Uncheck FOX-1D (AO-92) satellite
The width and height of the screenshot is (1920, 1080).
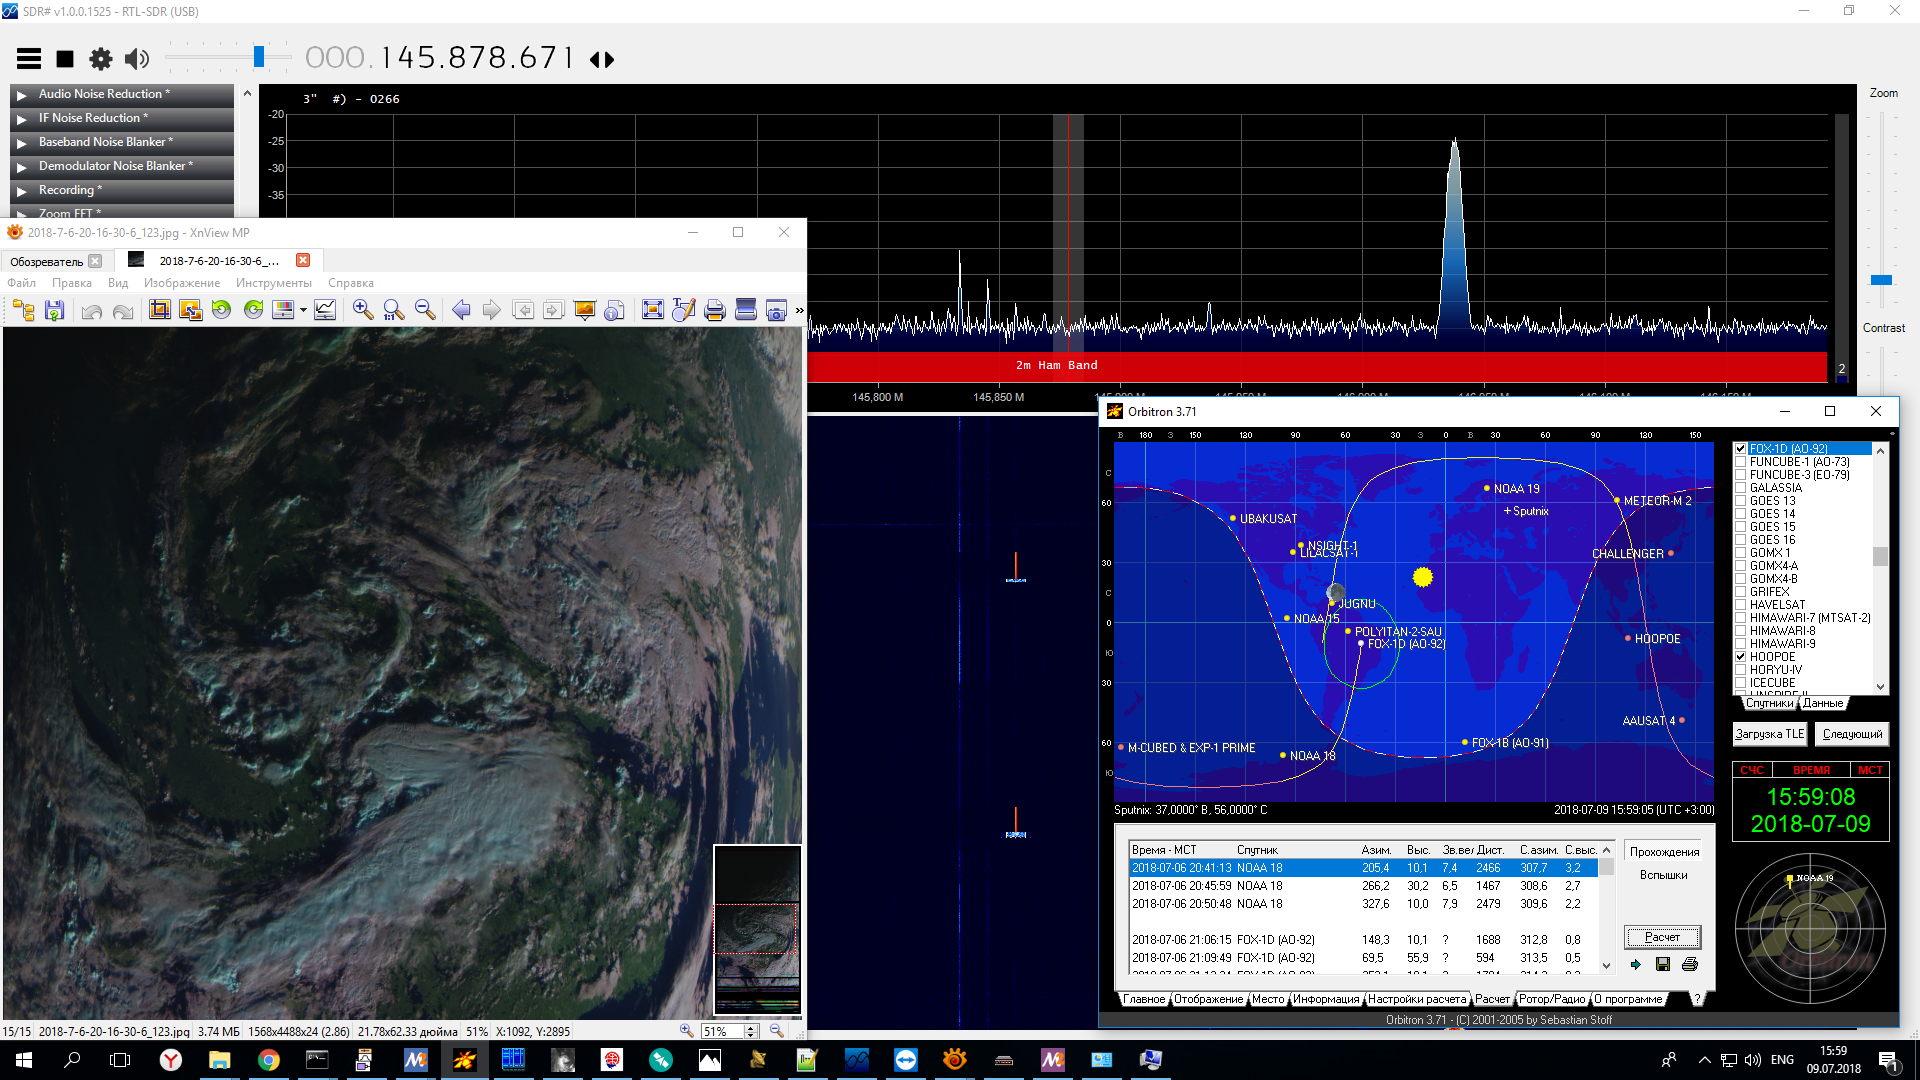coord(1741,449)
